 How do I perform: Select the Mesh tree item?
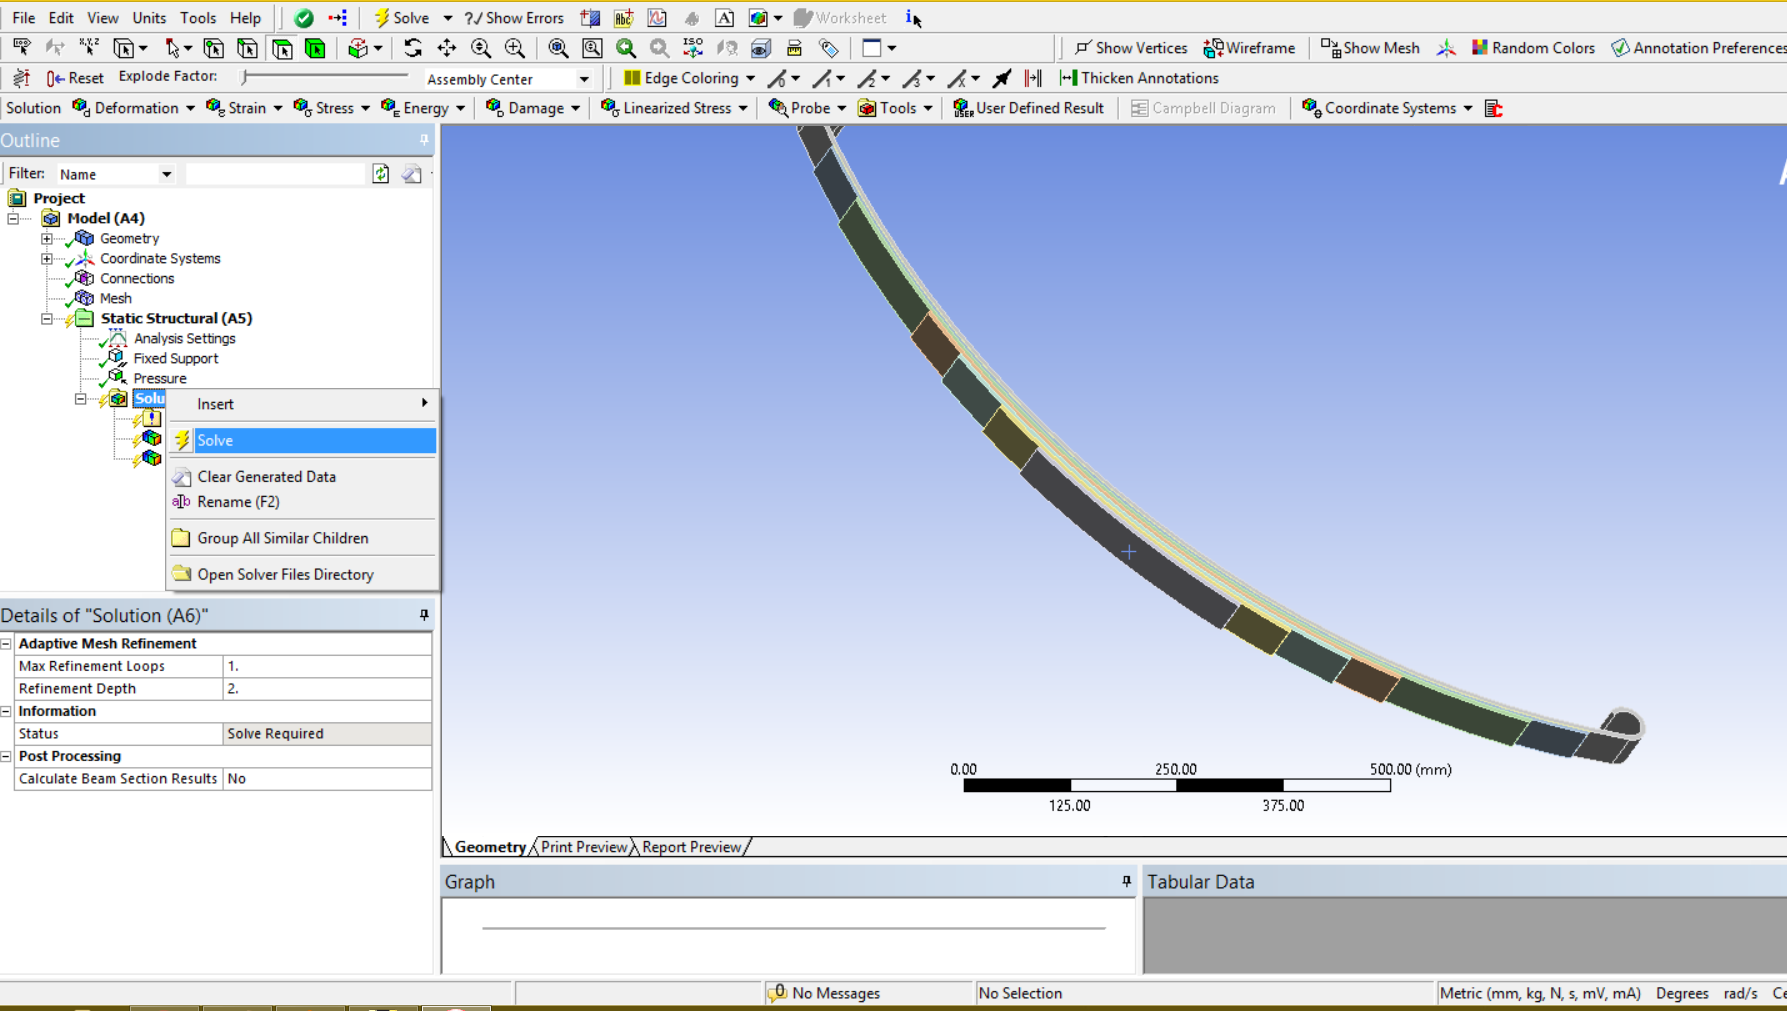coord(115,298)
